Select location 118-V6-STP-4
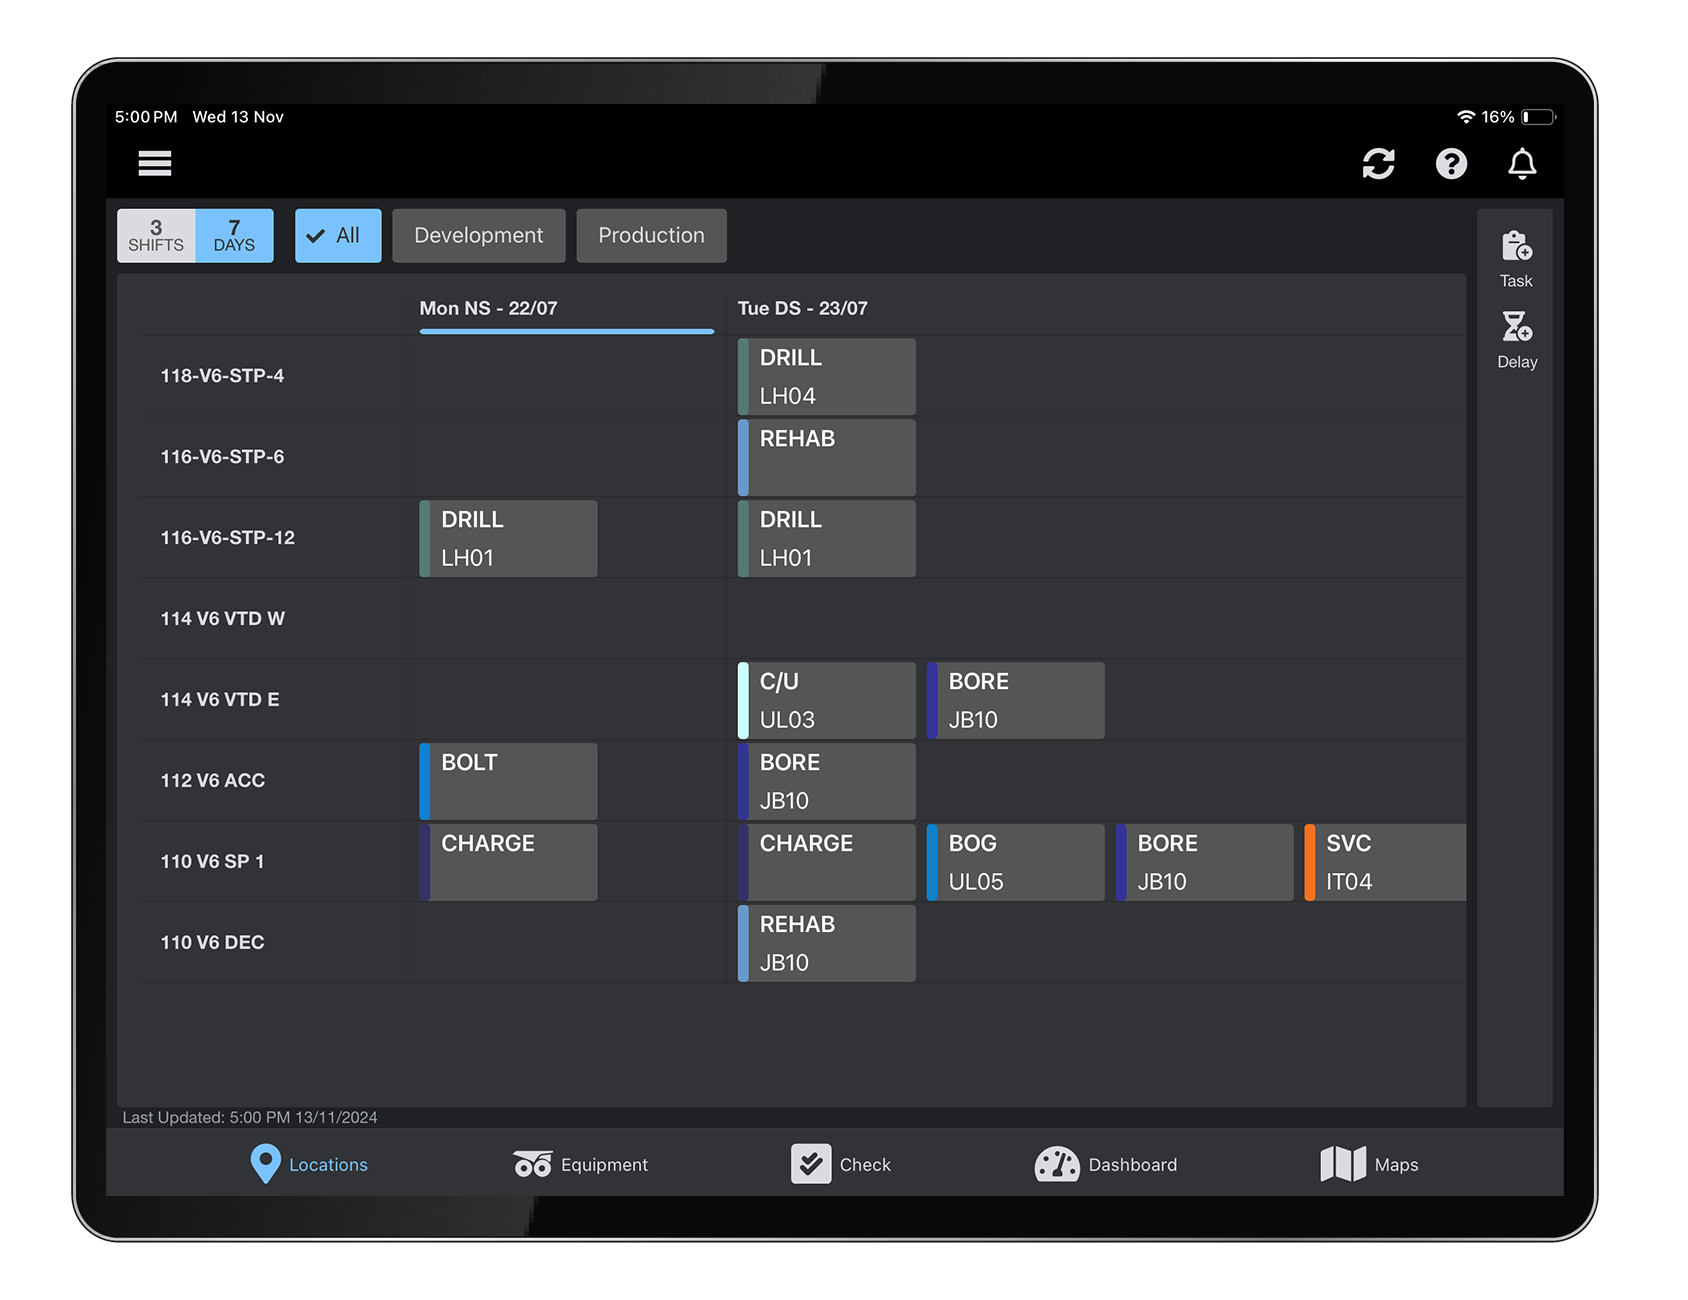This screenshot has height=1300, width=1688. [222, 376]
